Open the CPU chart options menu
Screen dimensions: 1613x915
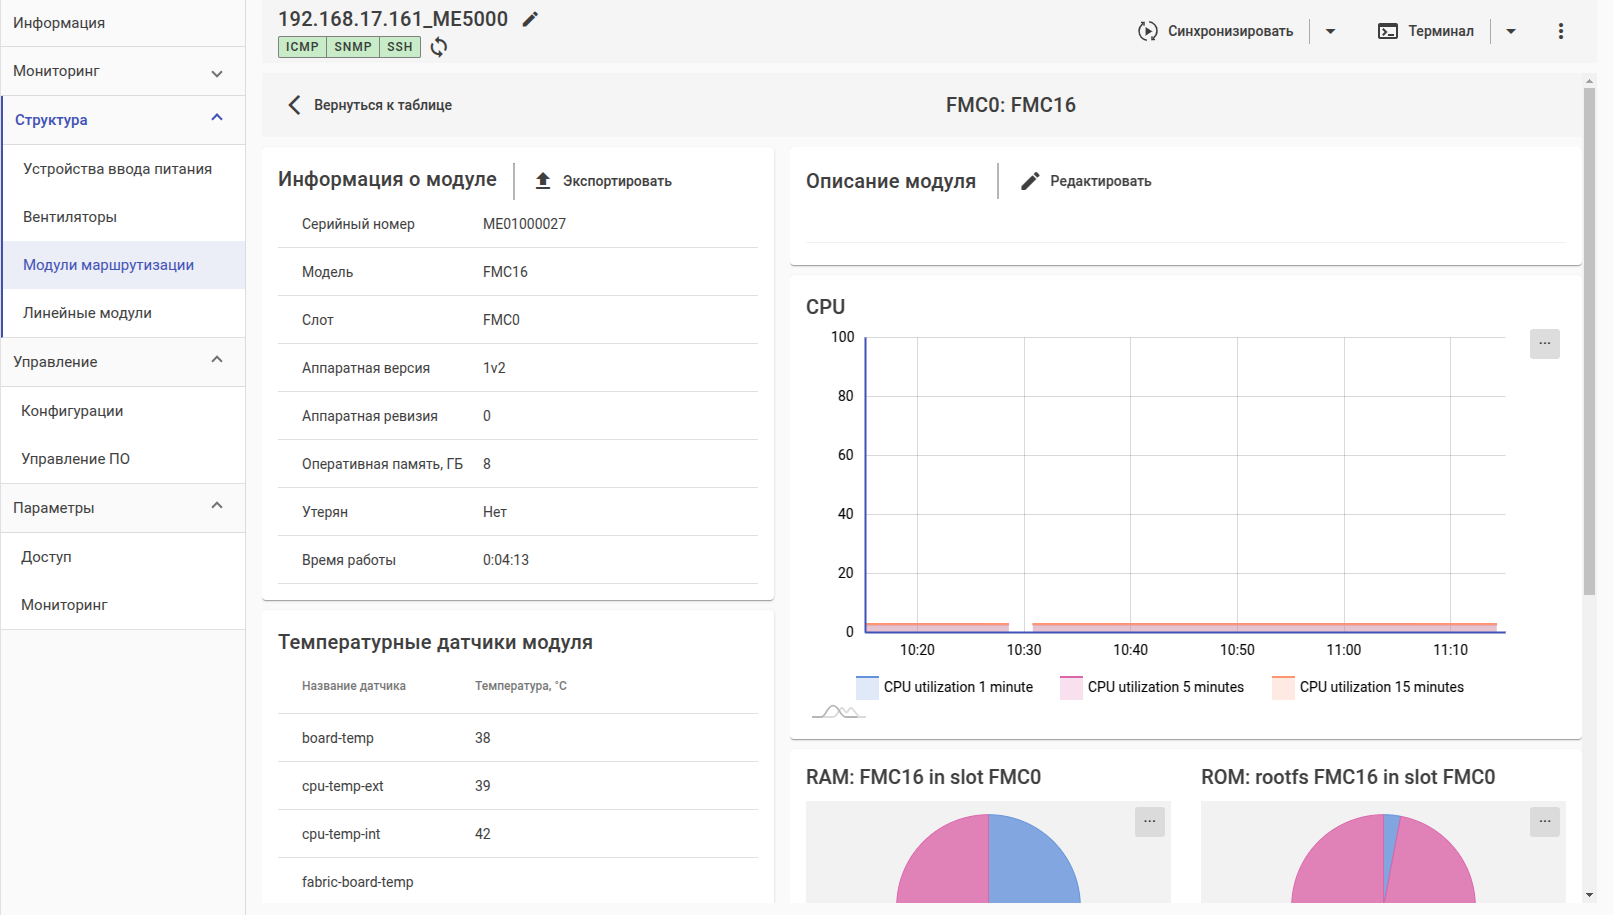[x=1544, y=343]
